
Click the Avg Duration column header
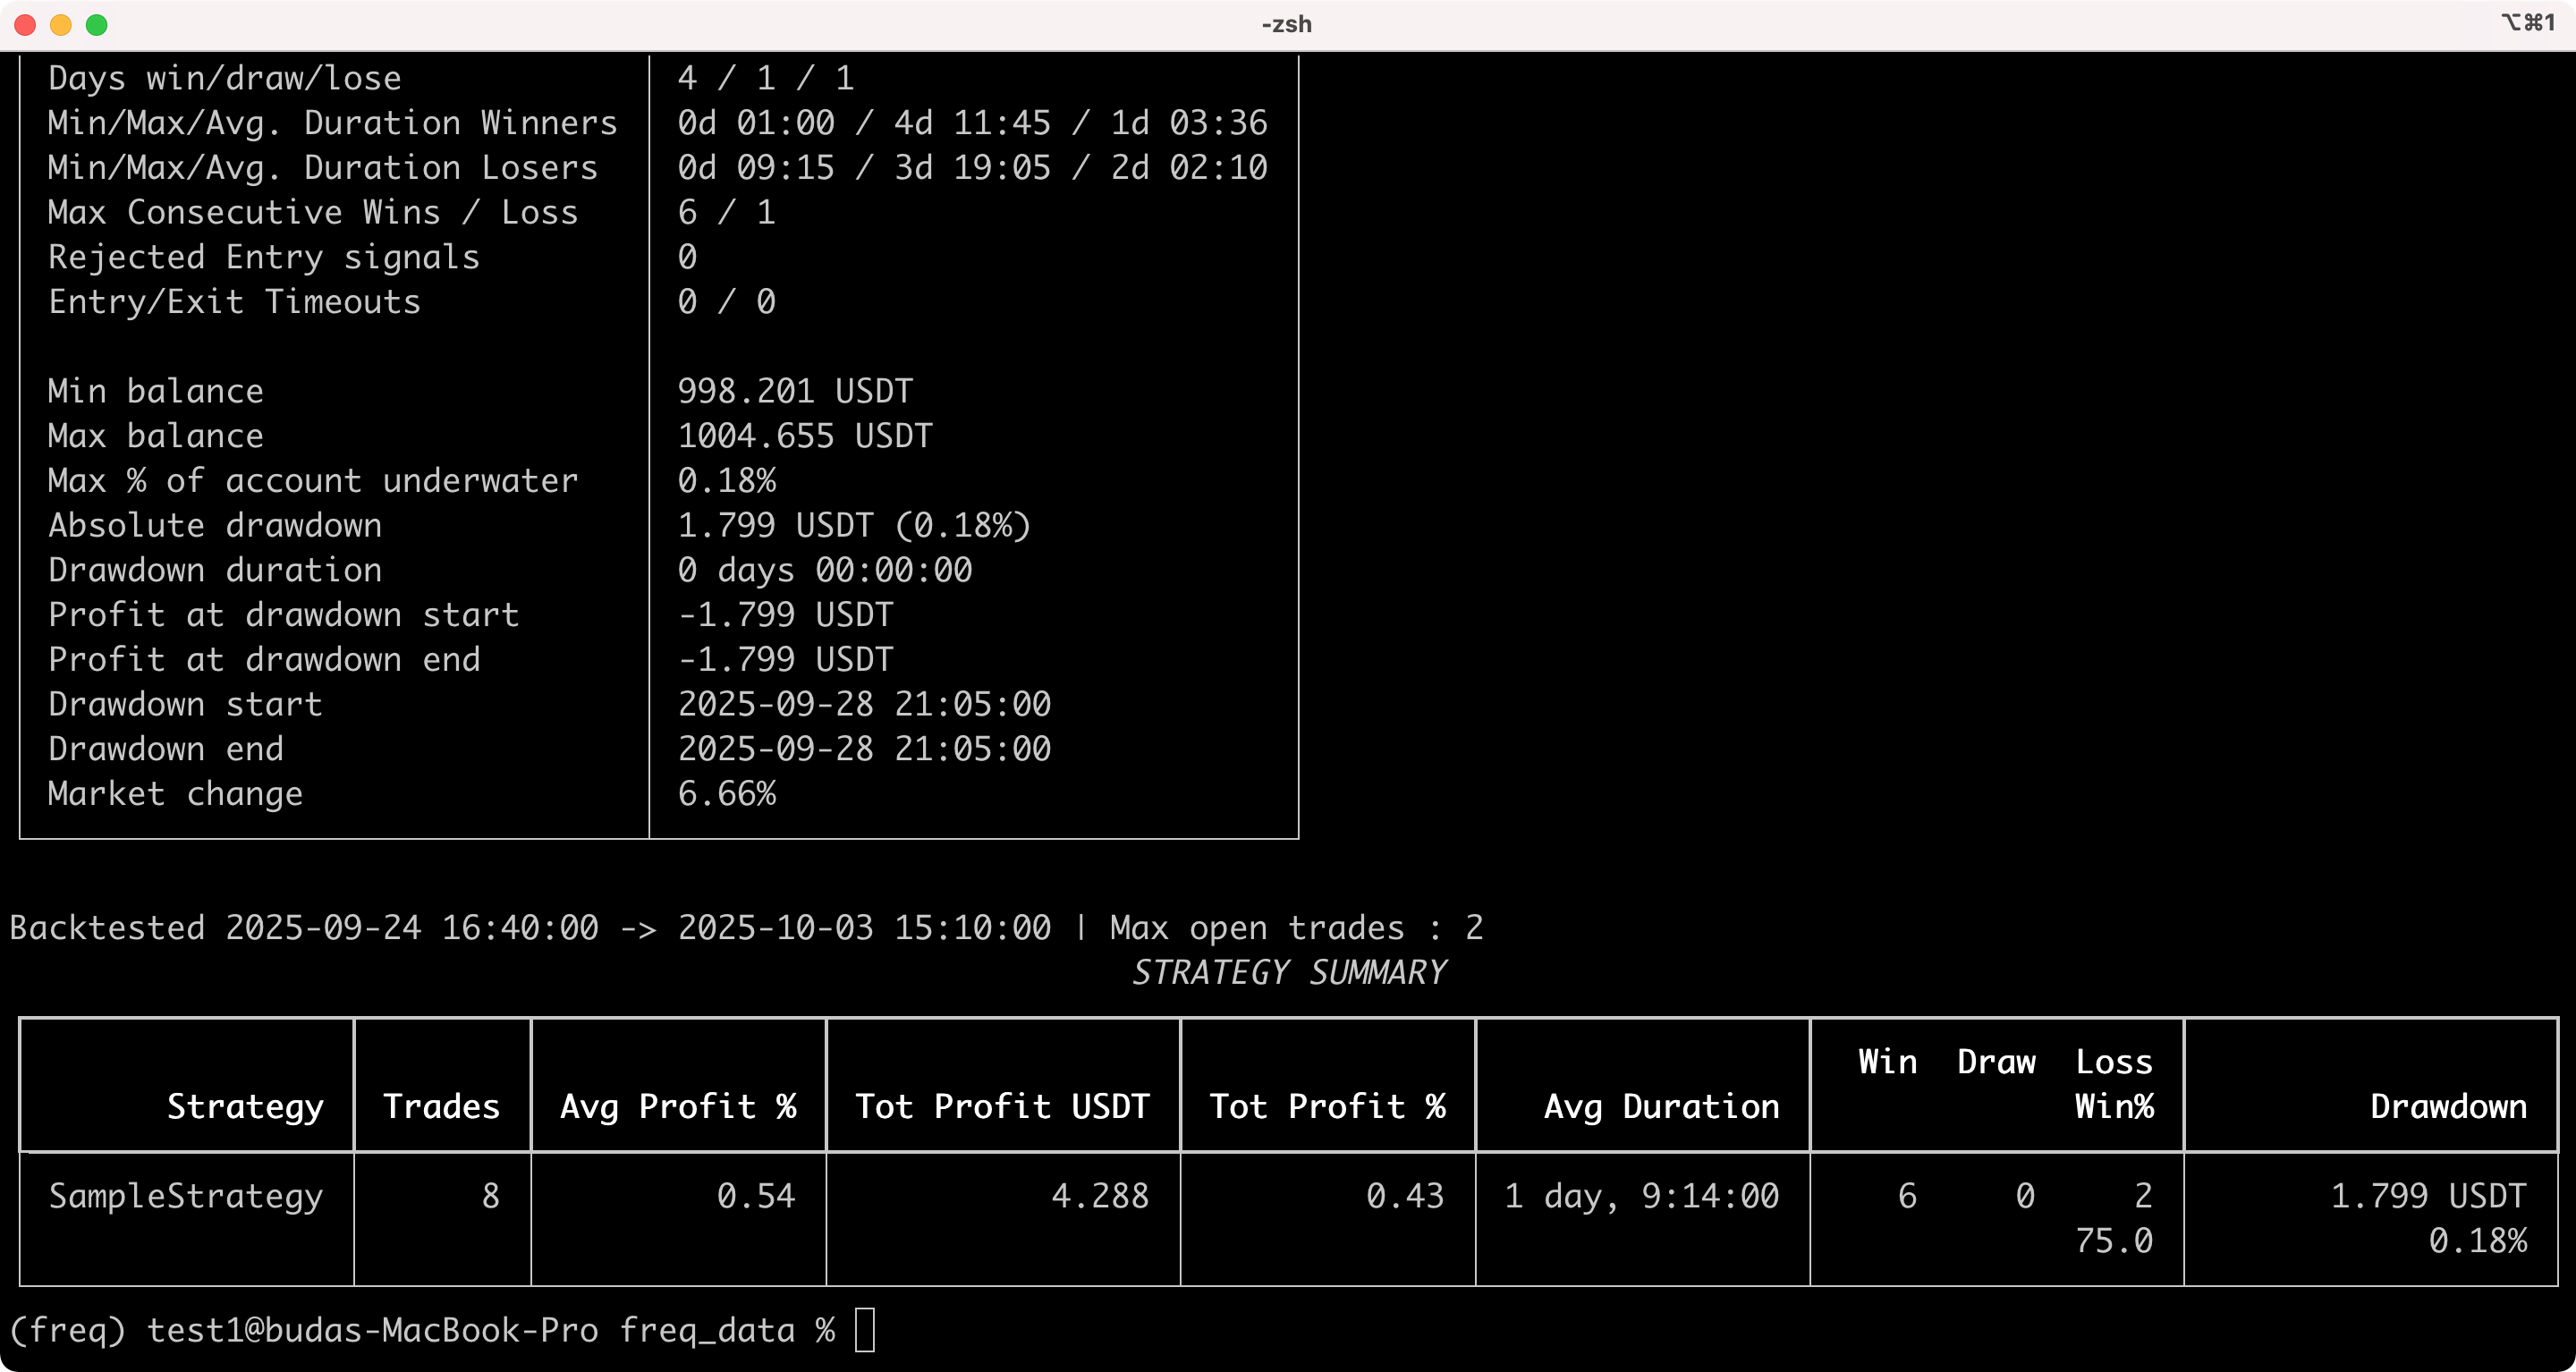pyautogui.click(x=1661, y=1106)
